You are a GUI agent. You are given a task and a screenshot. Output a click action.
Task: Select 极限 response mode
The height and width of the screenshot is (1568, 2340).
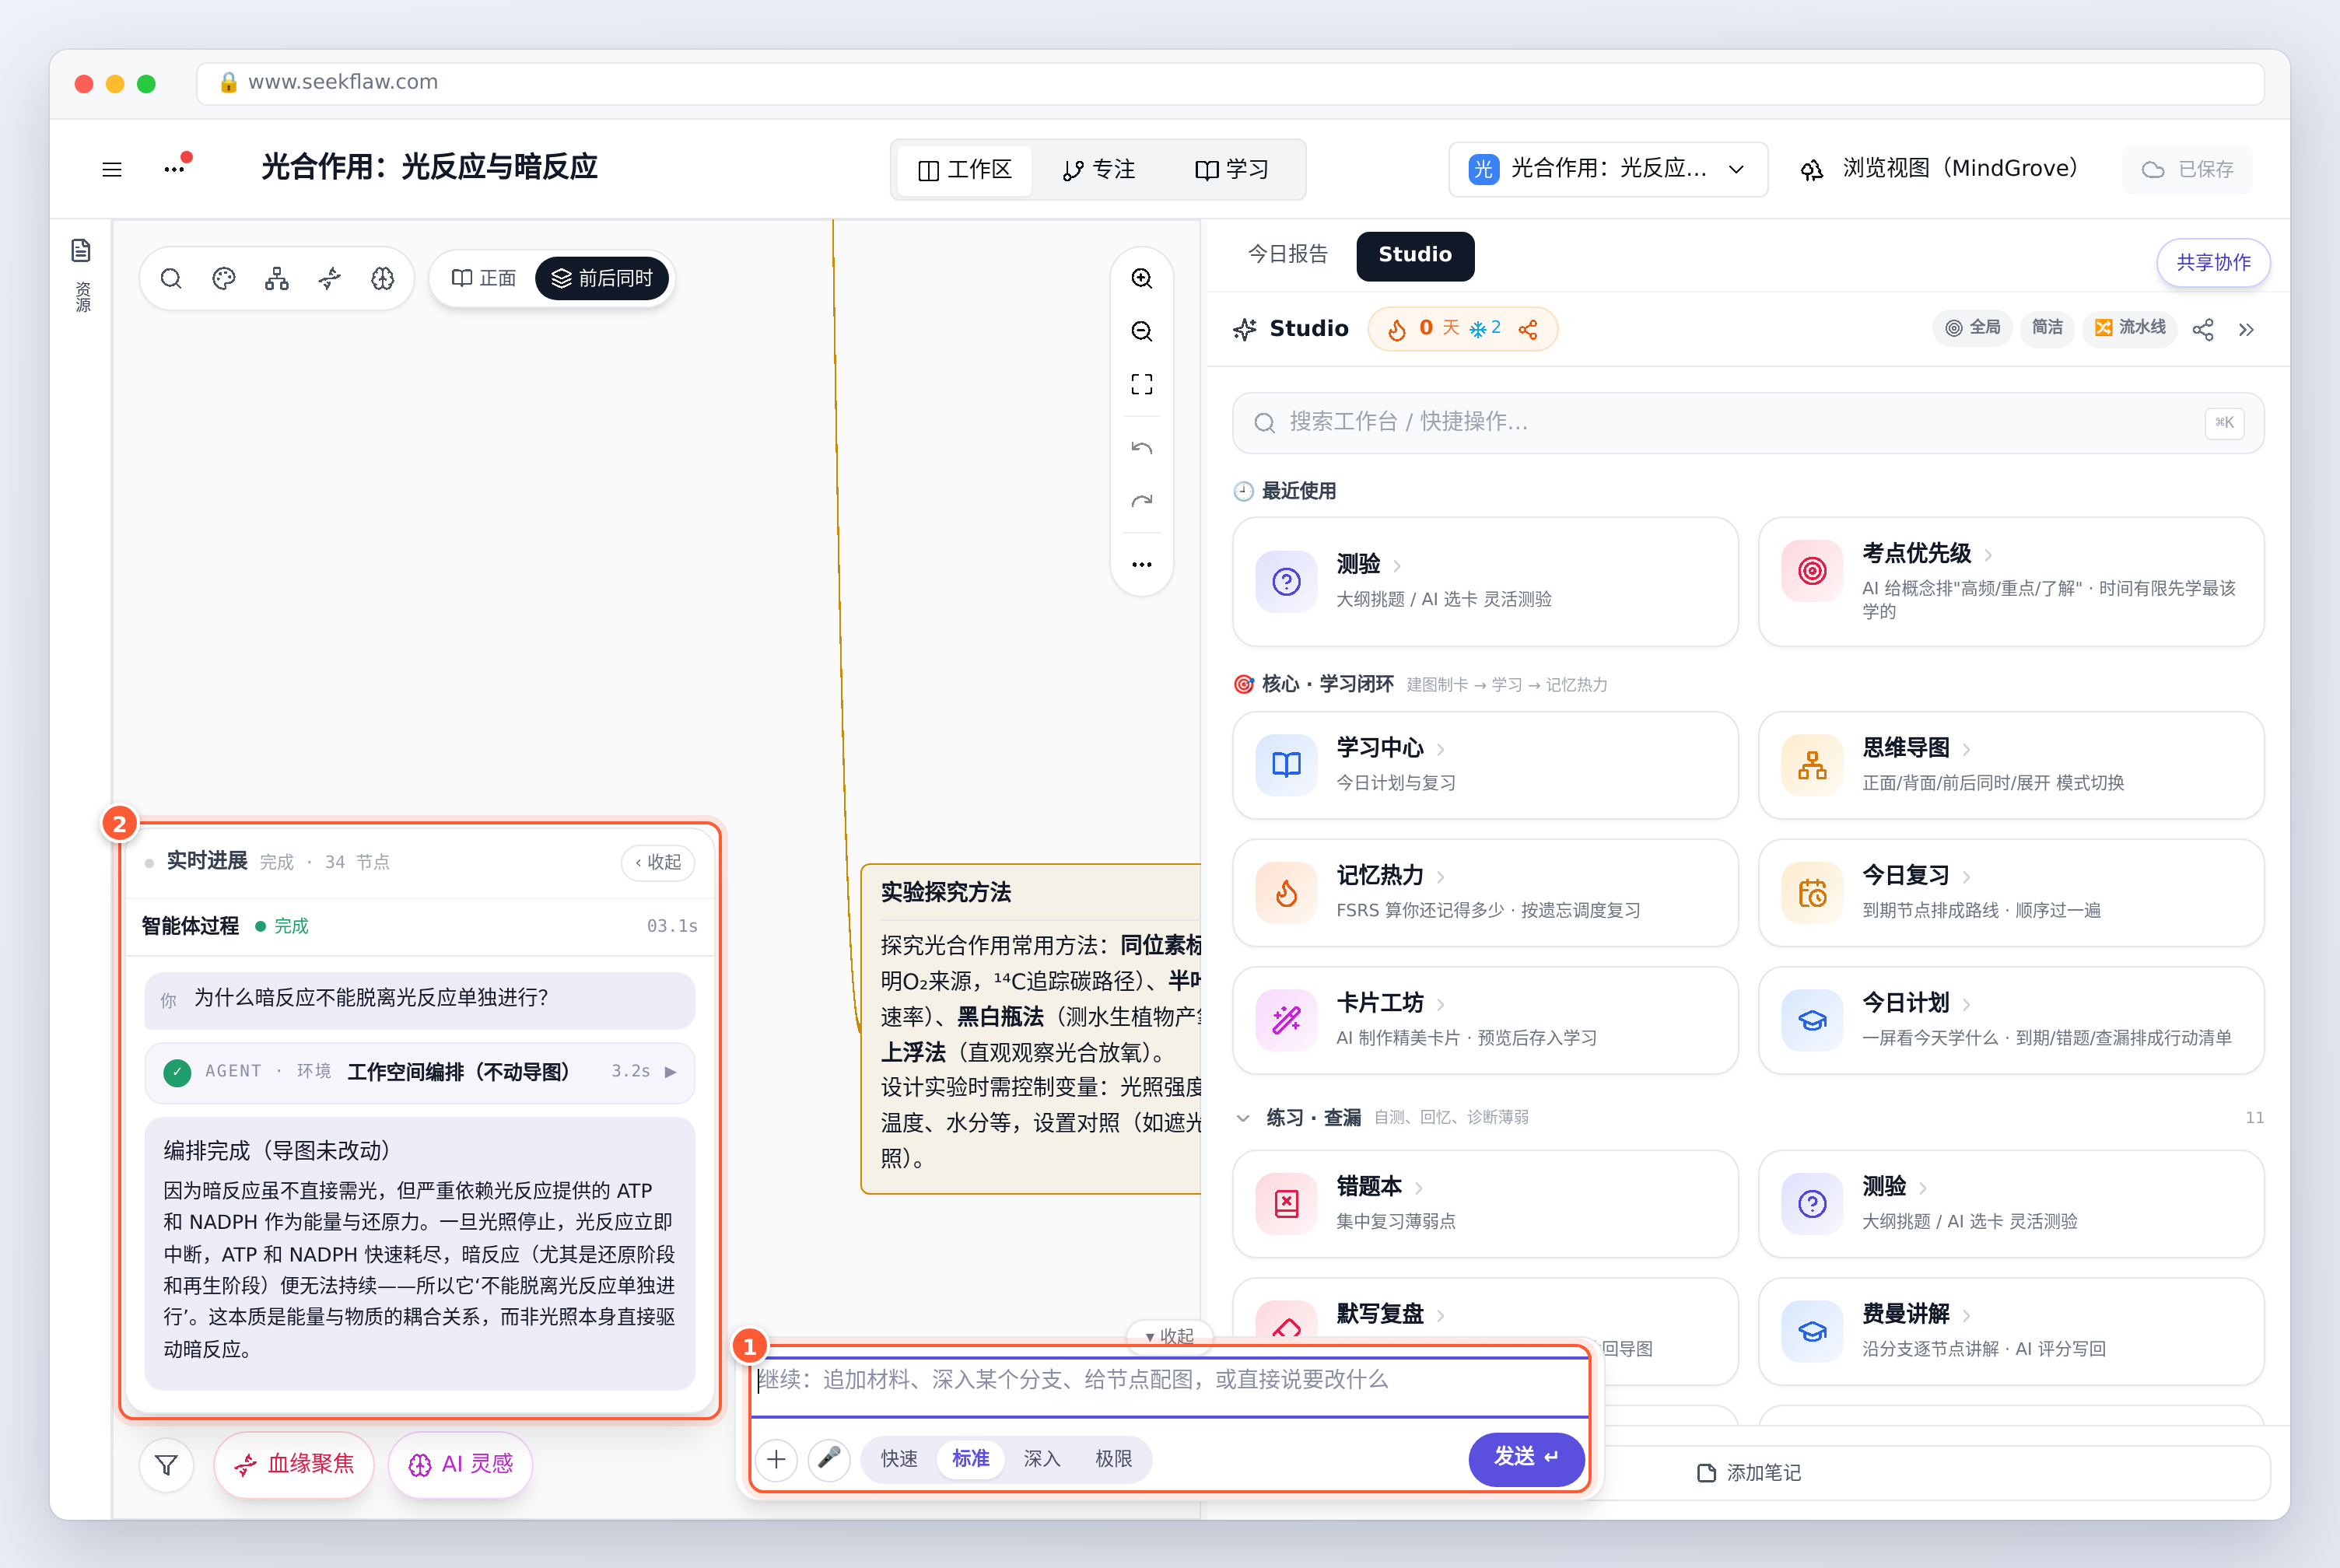pyautogui.click(x=1113, y=1459)
